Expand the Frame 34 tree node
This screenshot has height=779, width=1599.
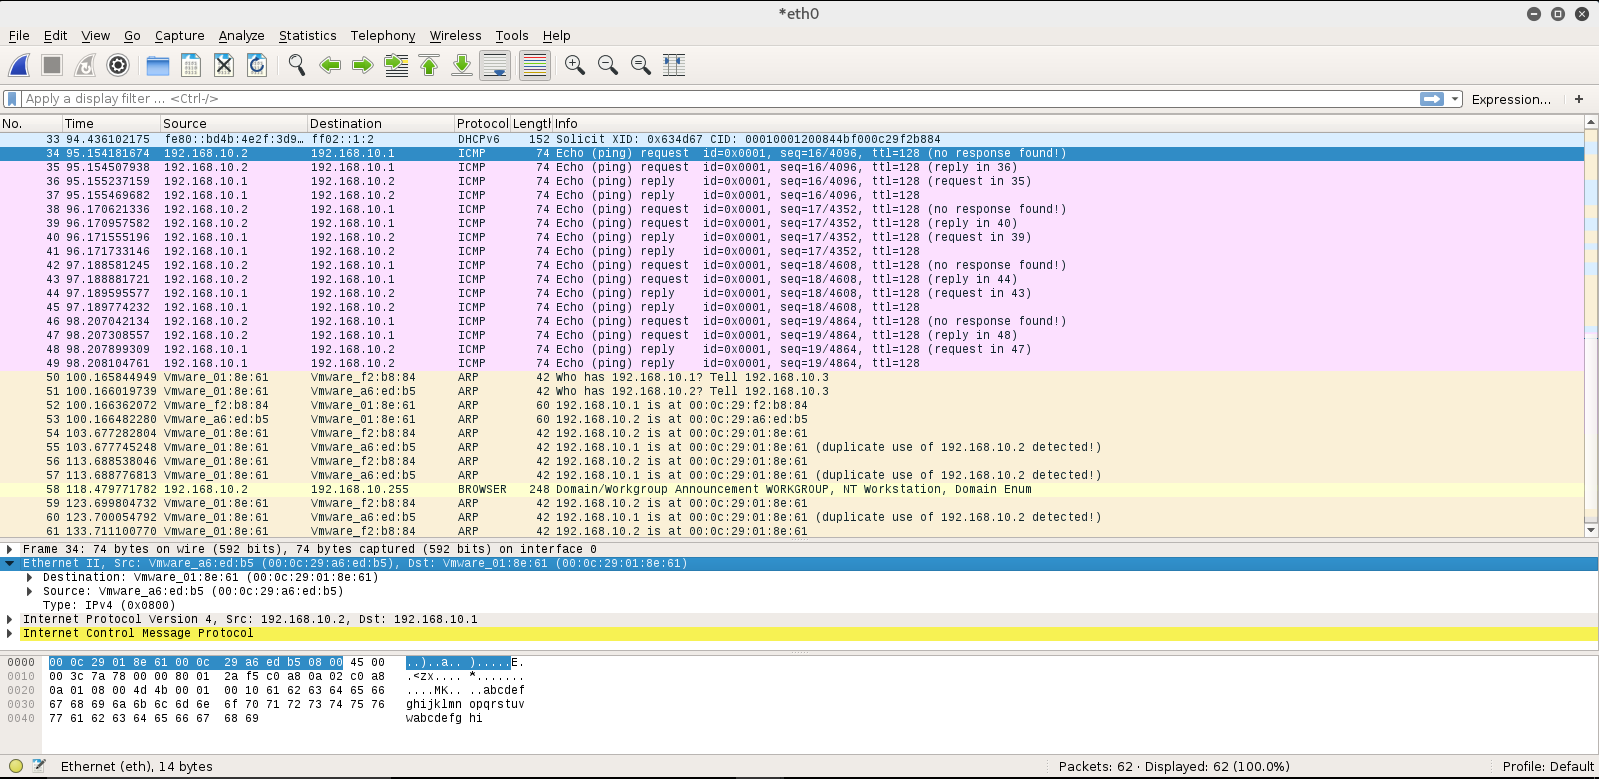9,549
